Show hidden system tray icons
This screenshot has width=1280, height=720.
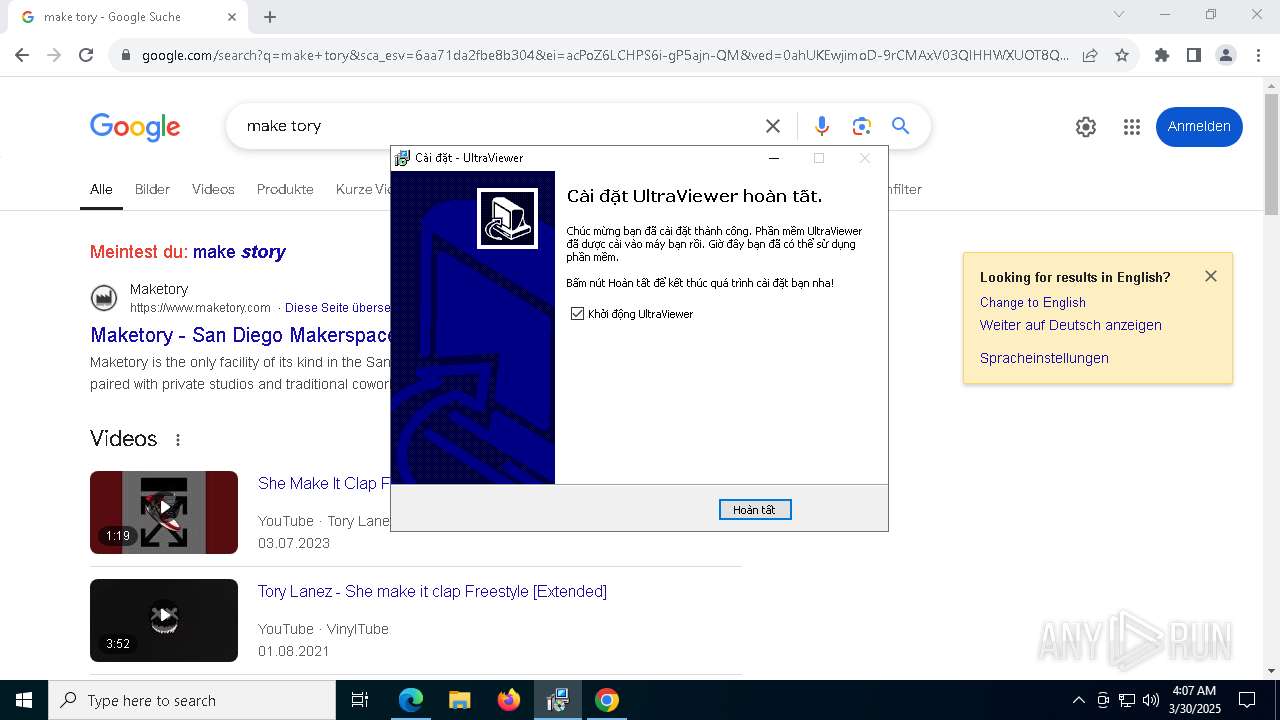[x=1078, y=700]
